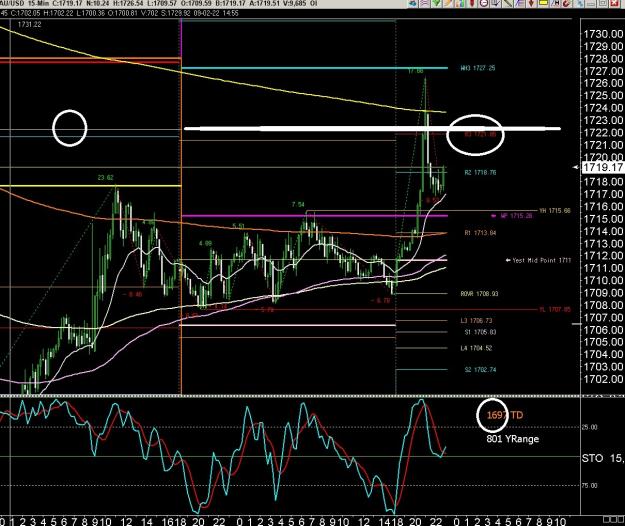Click the purple horizontal lines toolbar icon
The image size is (625, 526).
(x=425, y=3)
